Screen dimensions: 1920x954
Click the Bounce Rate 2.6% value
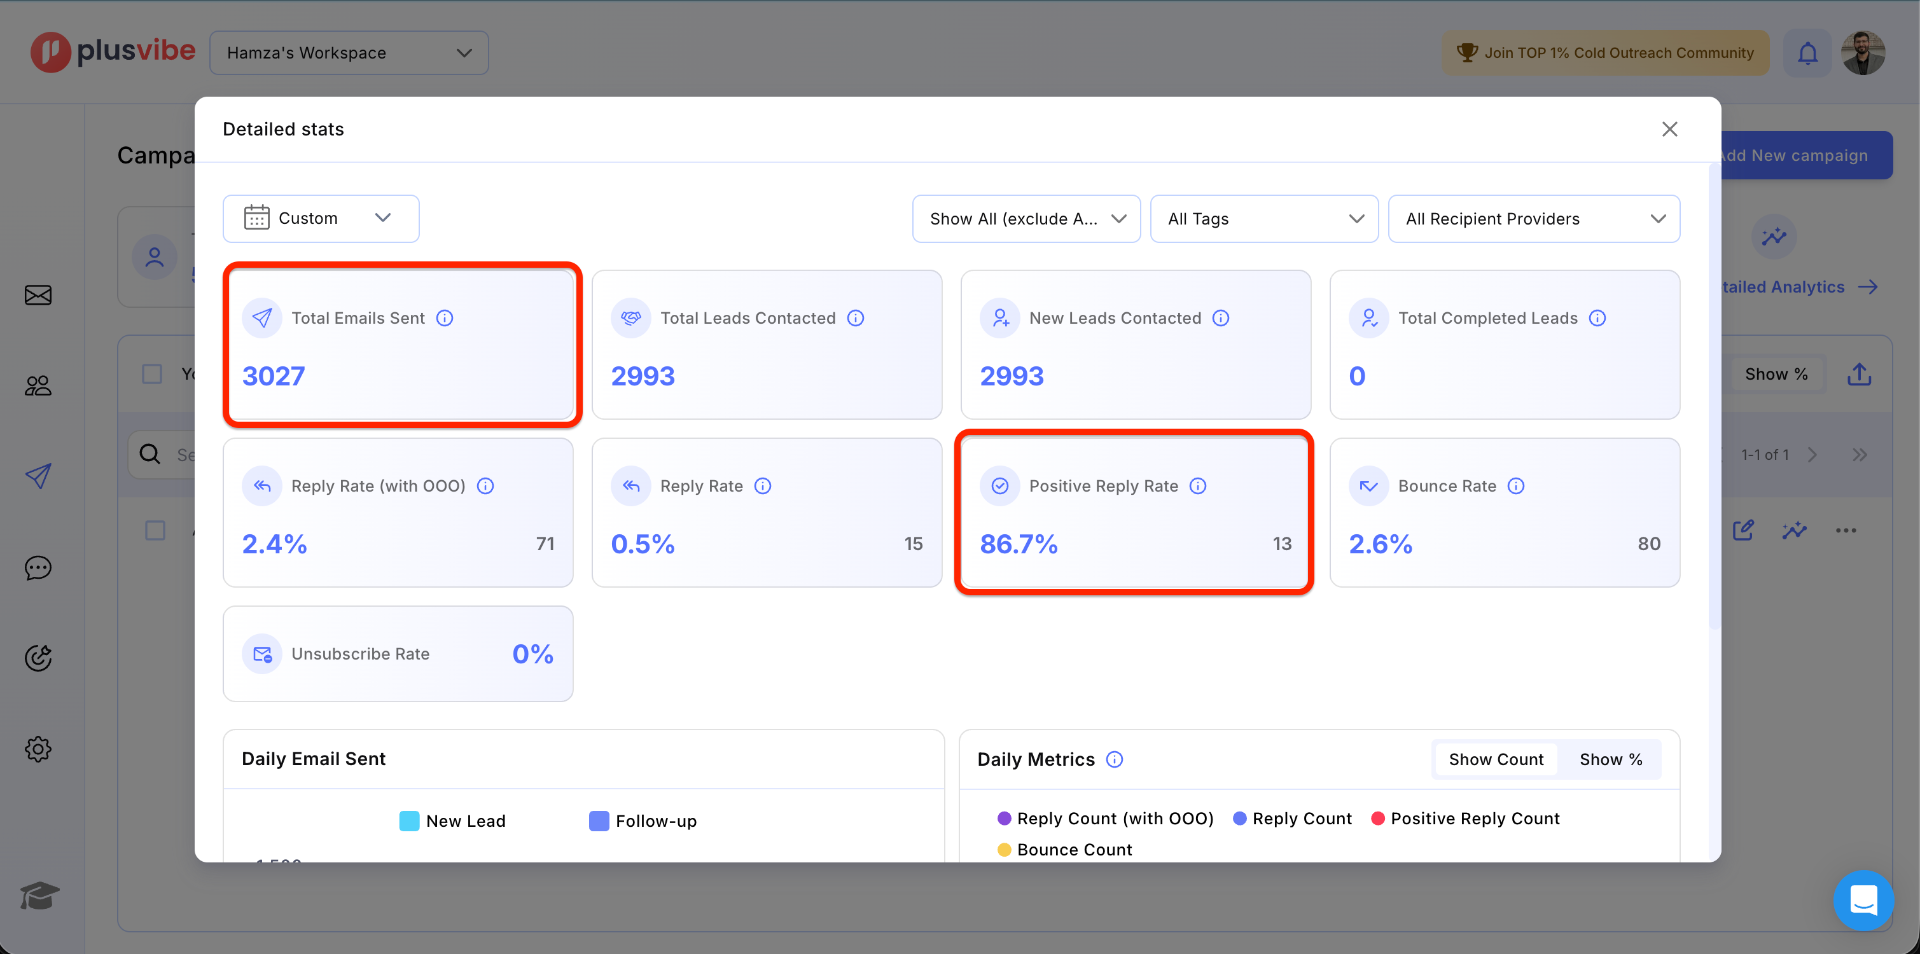[1380, 544]
